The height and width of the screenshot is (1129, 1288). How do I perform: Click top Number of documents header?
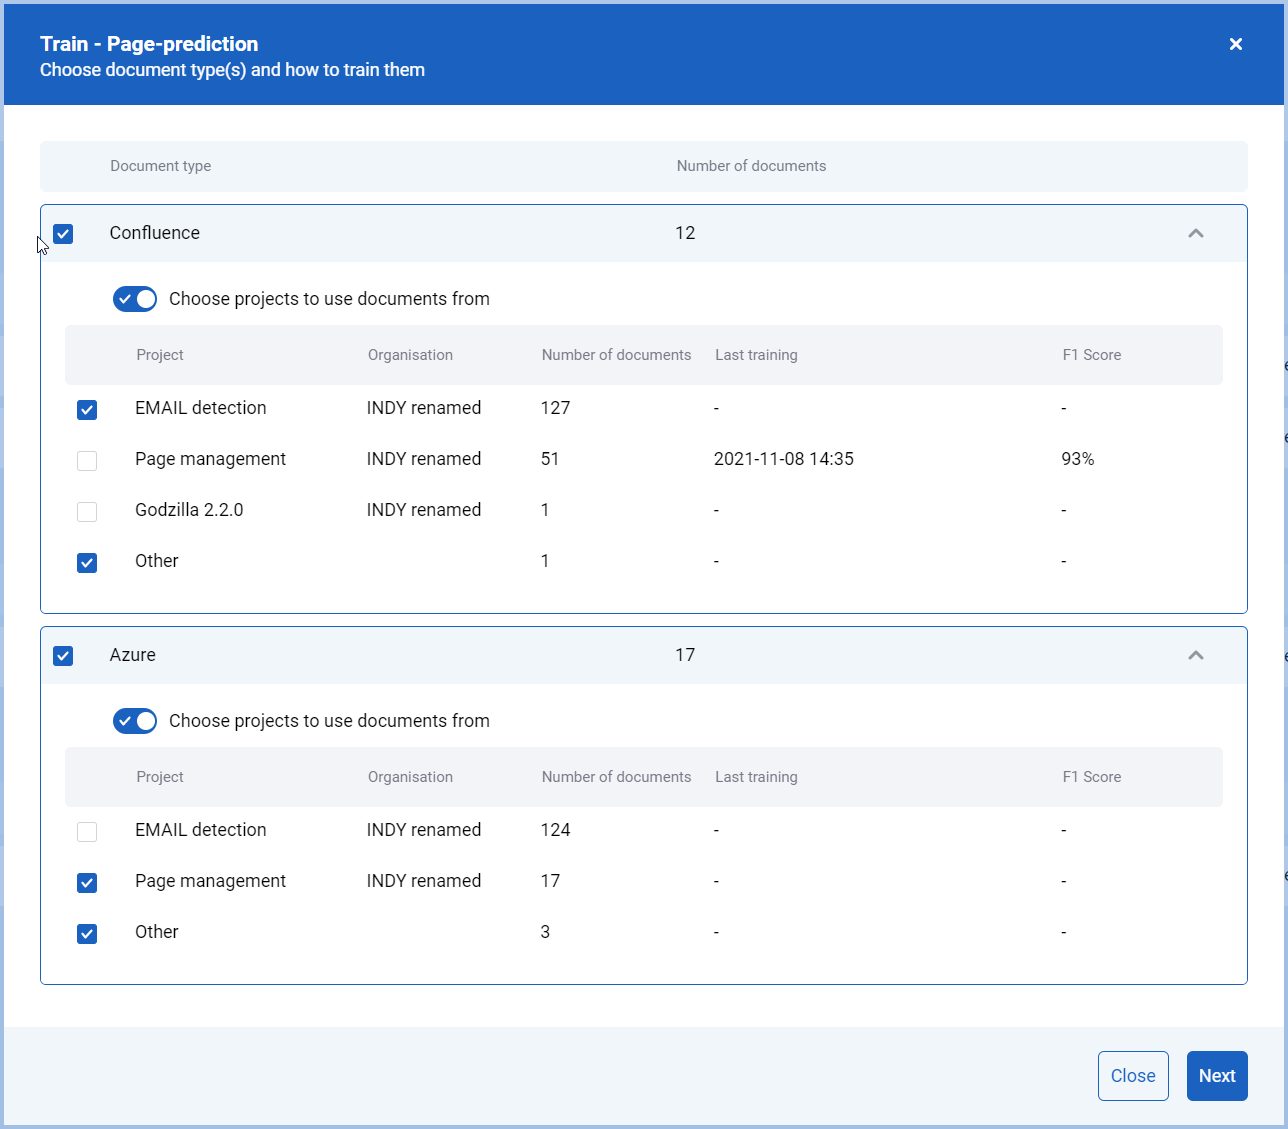pos(751,166)
